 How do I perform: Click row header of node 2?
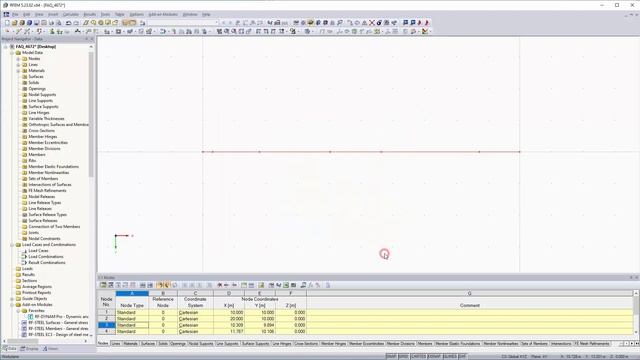point(107,319)
